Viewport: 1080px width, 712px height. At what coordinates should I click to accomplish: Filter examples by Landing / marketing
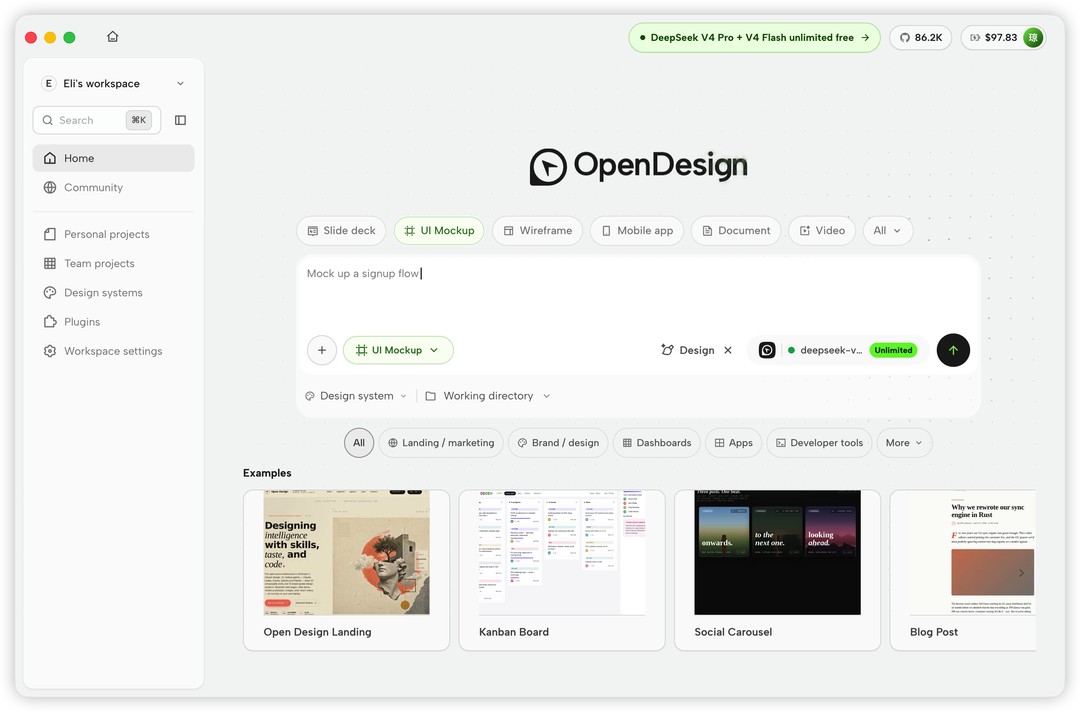[x=442, y=443]
